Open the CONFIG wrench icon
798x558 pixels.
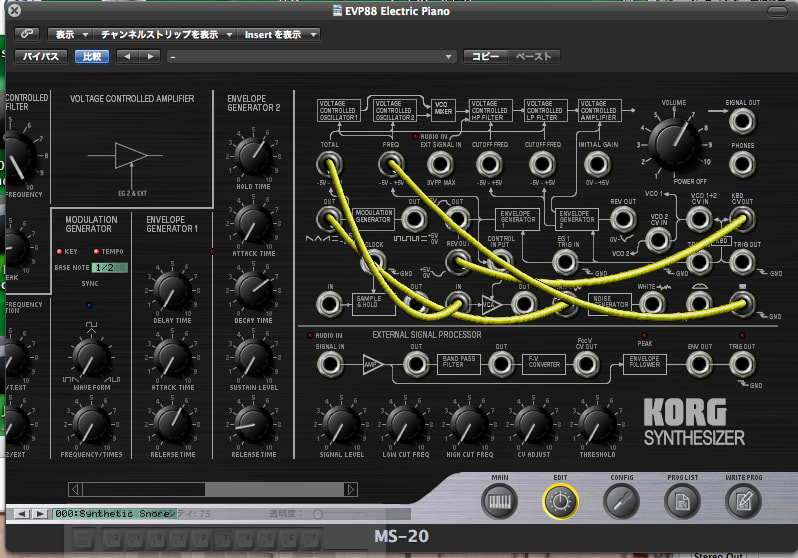click(621, 501)
